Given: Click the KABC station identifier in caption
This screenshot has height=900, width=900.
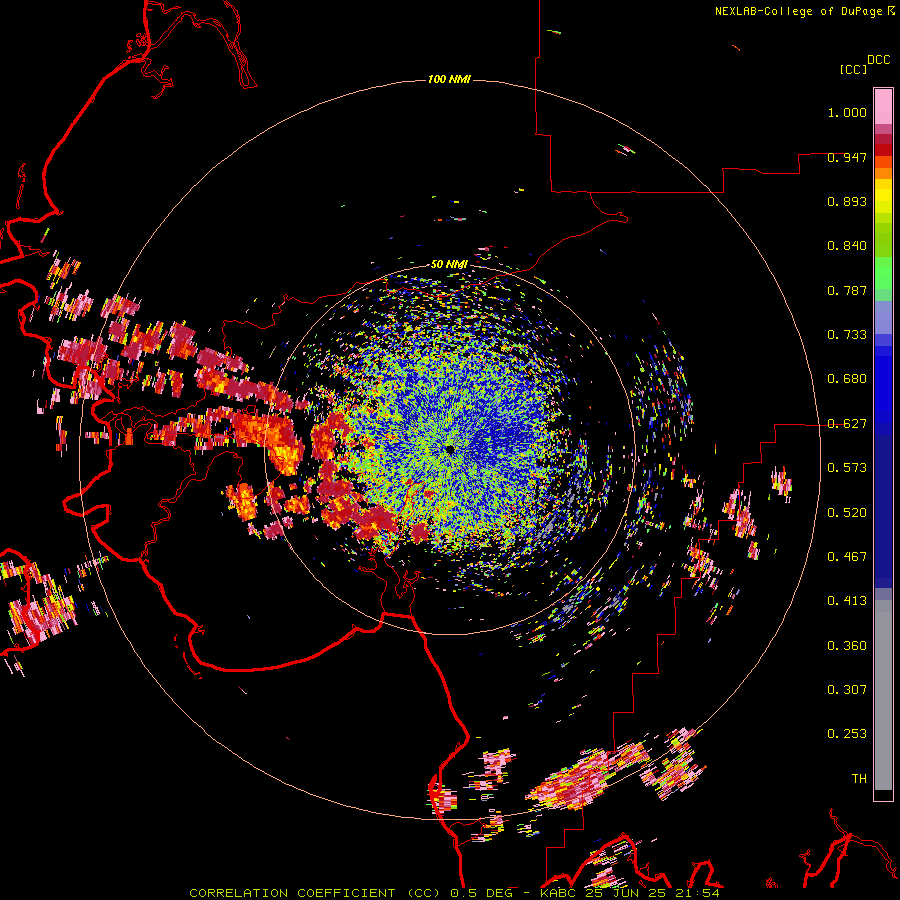Looking at the screenshot, I should point(559,893).
